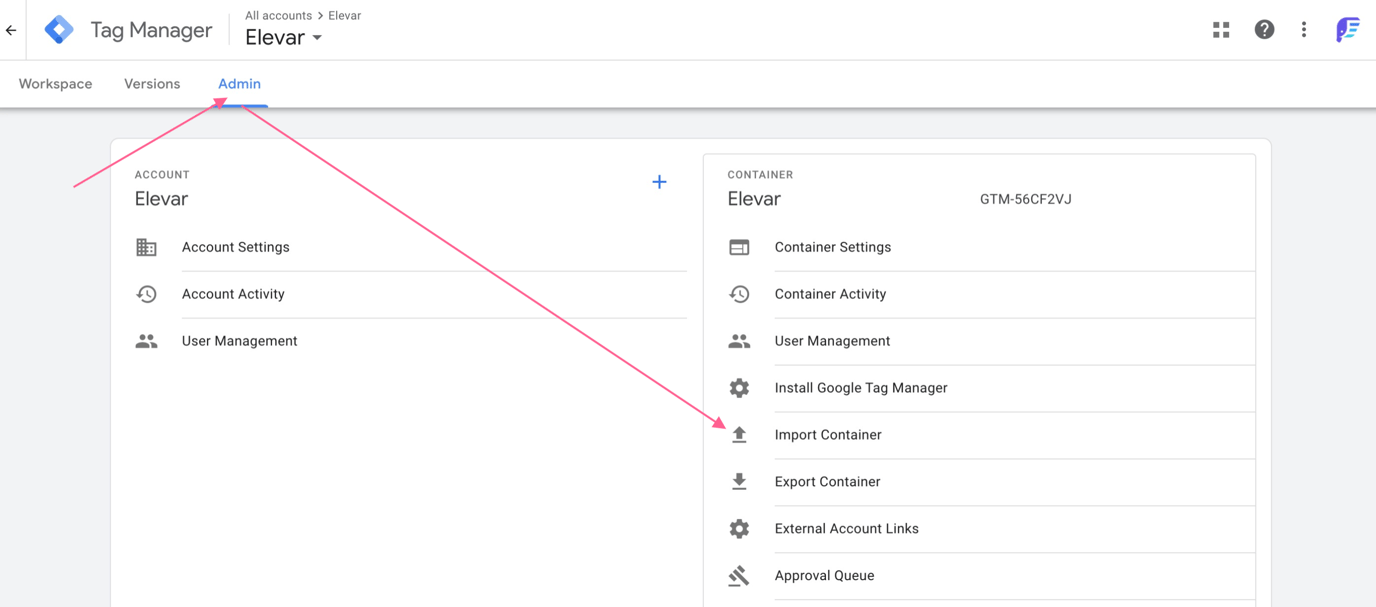The height and width of the screenshot is (607, 1376).
Task: Click the Approval Queue gavel icon
Action: [739, 576]
